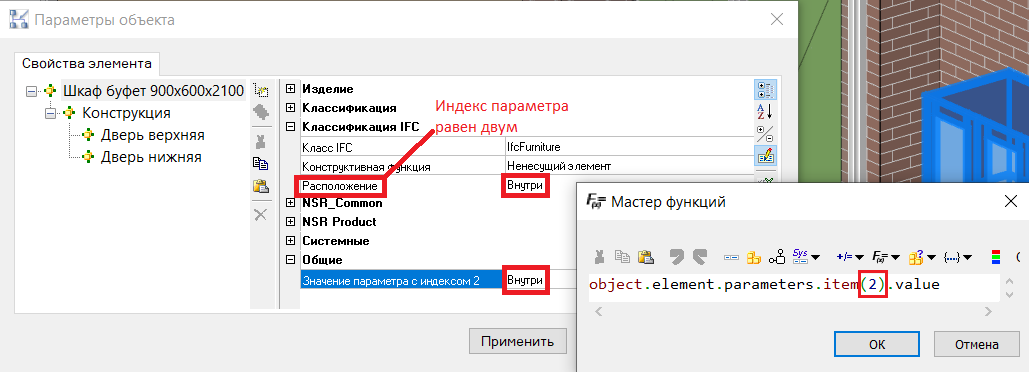This screenshot has height=372, width=1029.
Task: Expand the Классификация group
Action: pos(291,108)
